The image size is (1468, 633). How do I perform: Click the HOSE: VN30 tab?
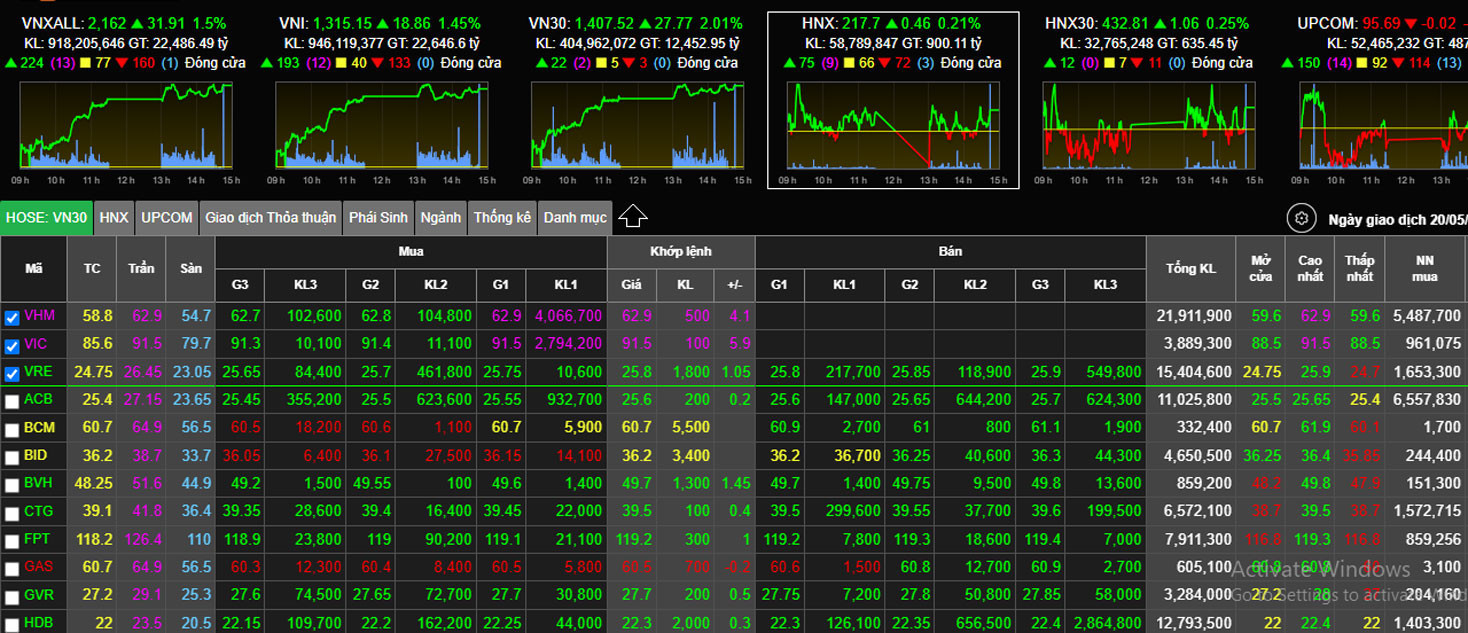tap(47, 218)
